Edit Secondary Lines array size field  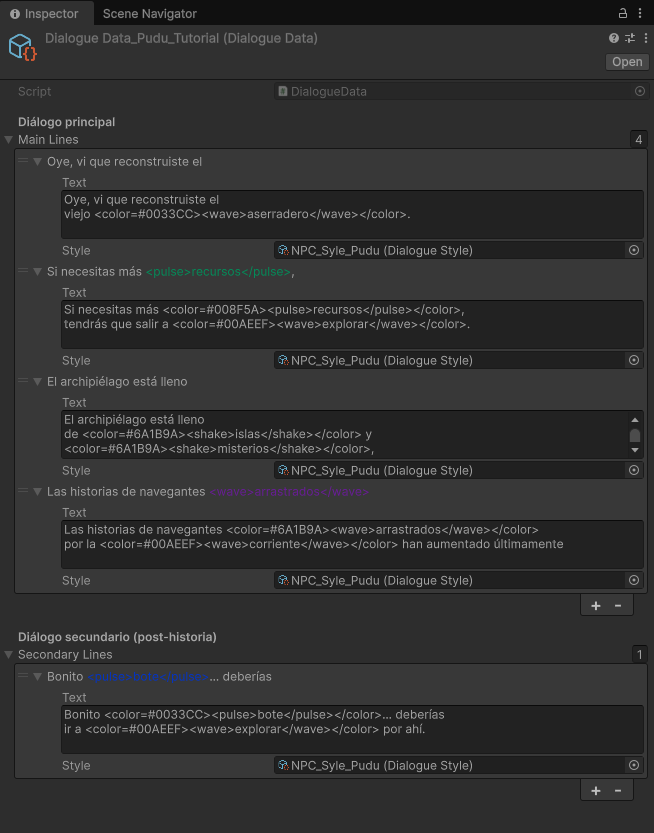tap(640, 654)
